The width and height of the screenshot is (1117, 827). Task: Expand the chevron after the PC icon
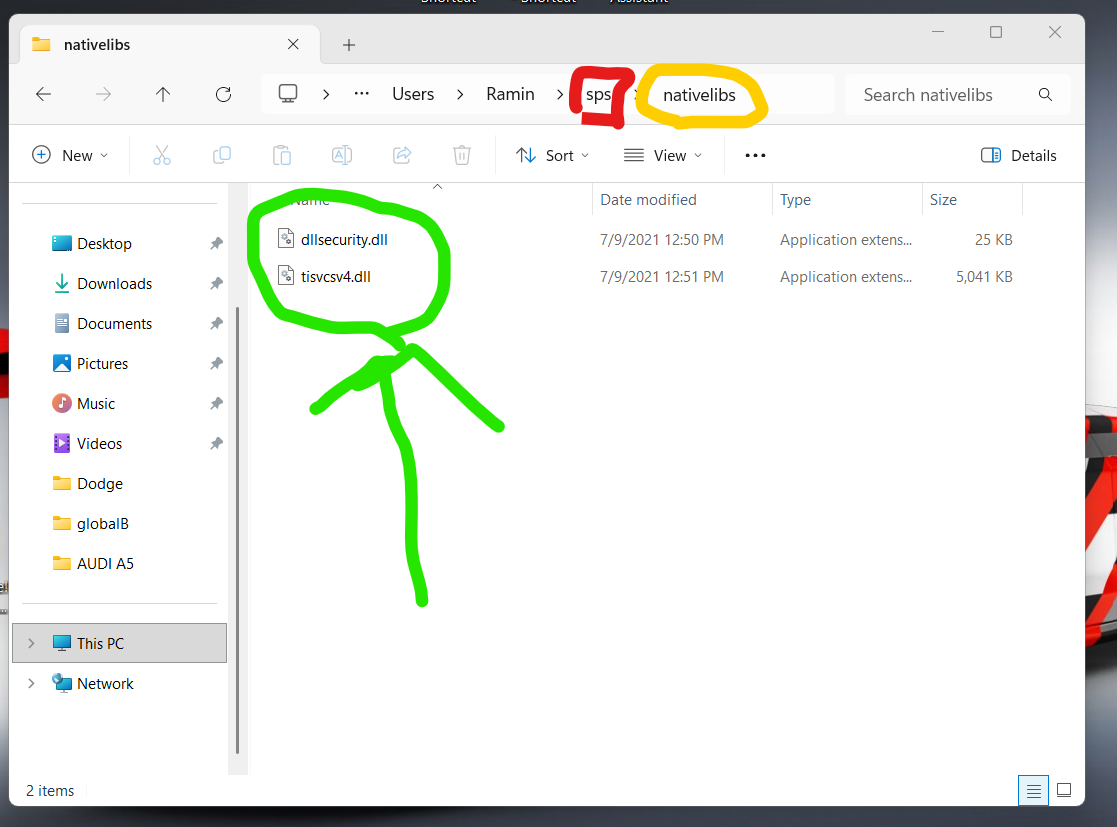(326, 94)
